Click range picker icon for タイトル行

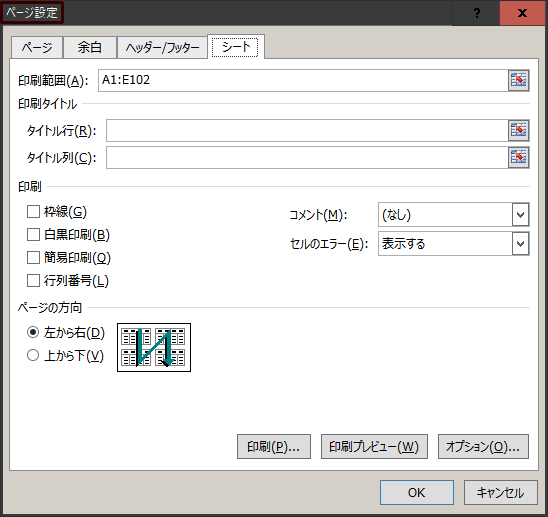point(518,130)
